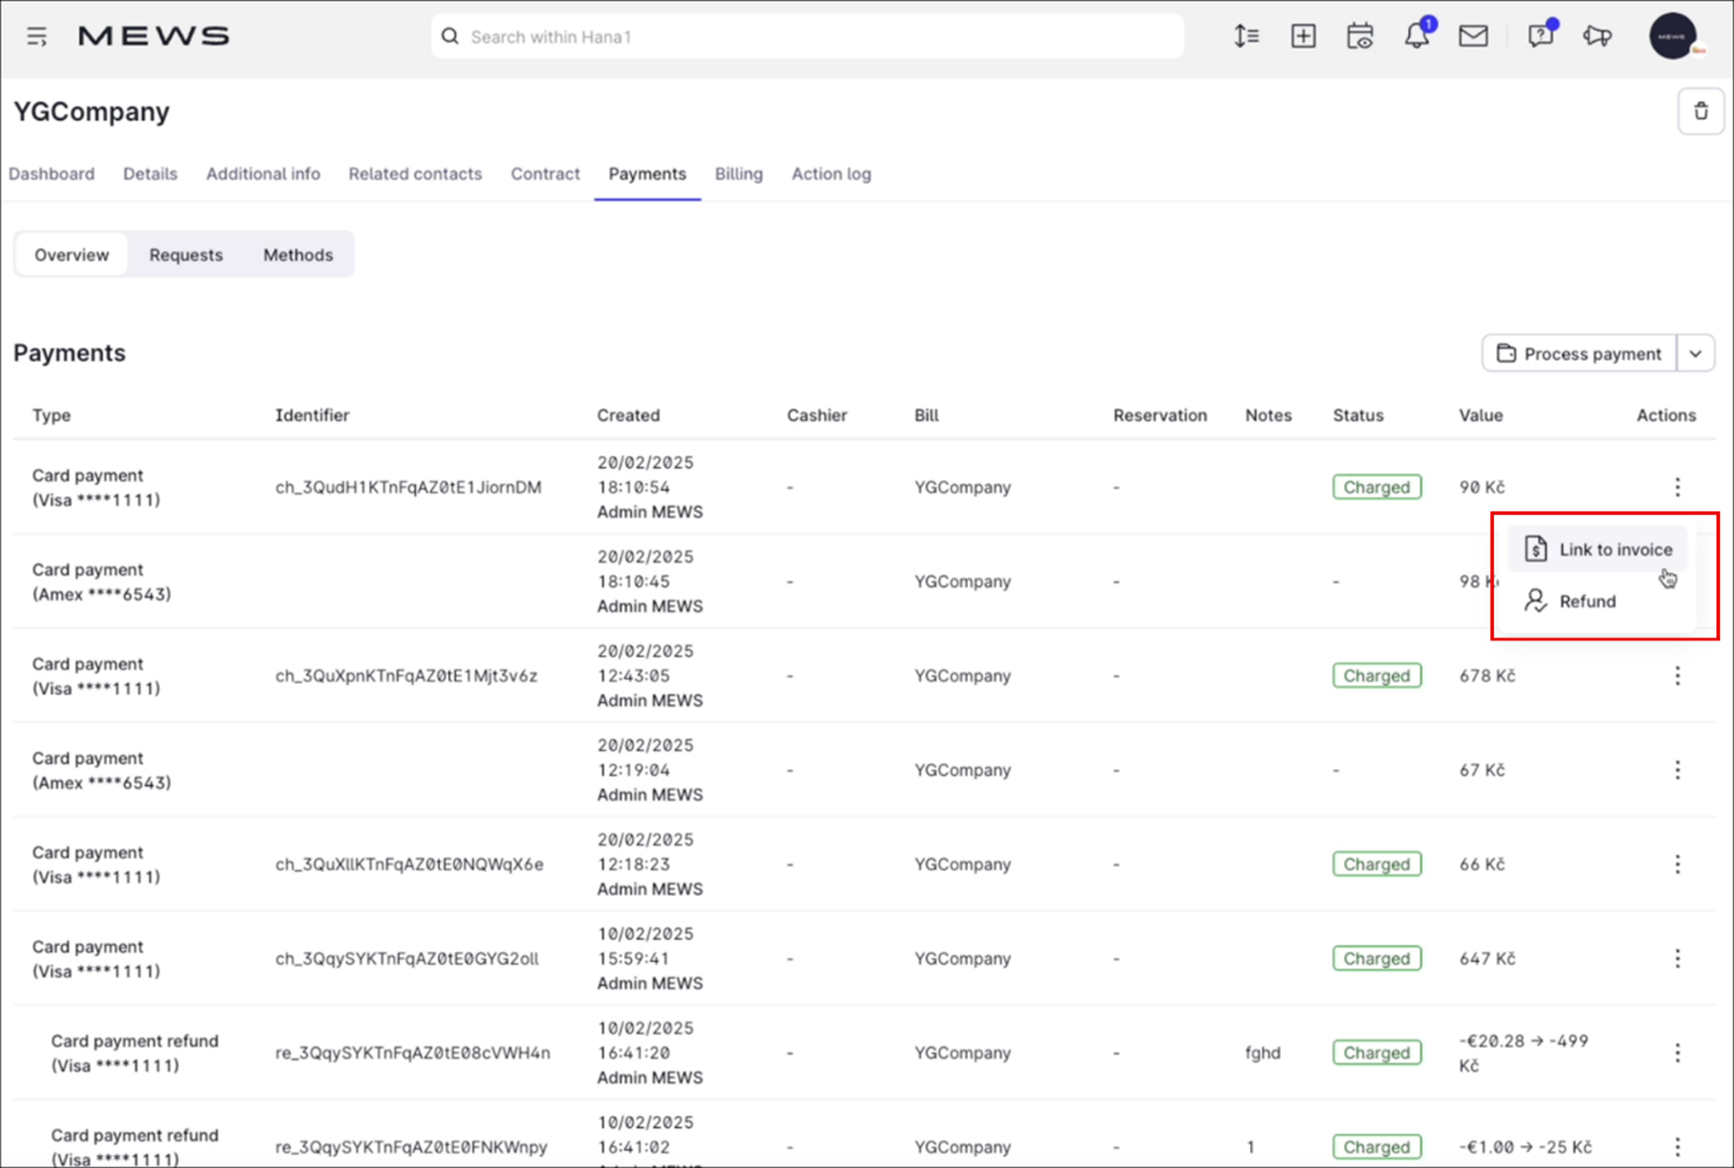
Task: Select Refund in the actions menu
Action: (1598, 601)
